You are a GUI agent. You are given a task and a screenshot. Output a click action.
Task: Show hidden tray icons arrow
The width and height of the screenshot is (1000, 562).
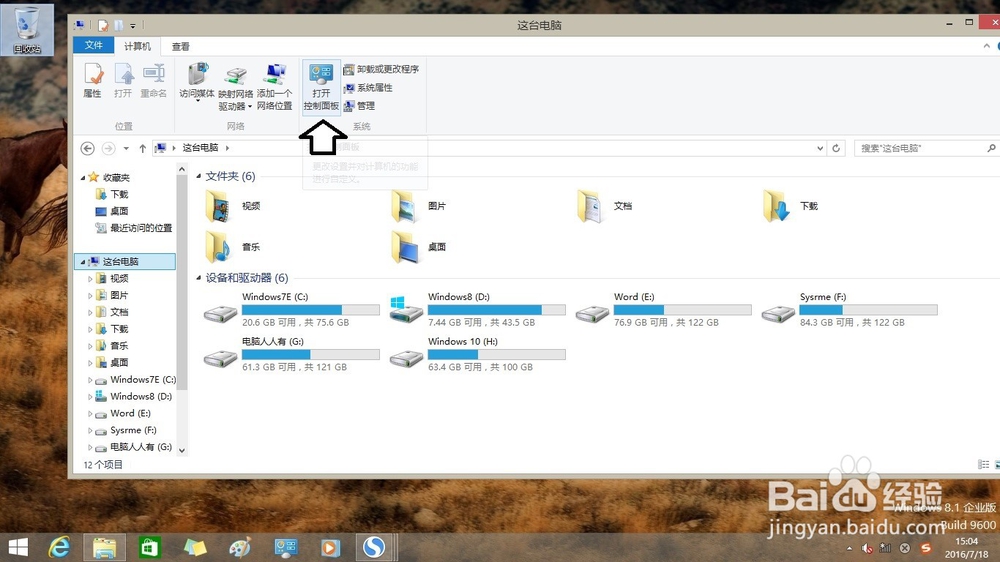pyautogui.click(x=849, y=548)
